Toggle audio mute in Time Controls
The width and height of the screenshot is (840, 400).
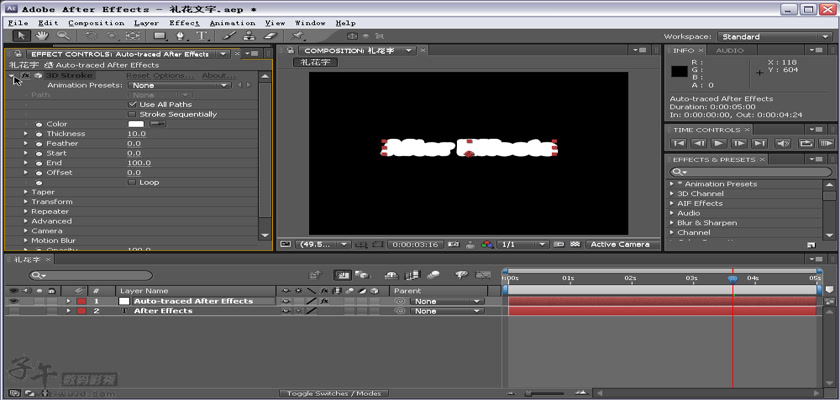783,143
